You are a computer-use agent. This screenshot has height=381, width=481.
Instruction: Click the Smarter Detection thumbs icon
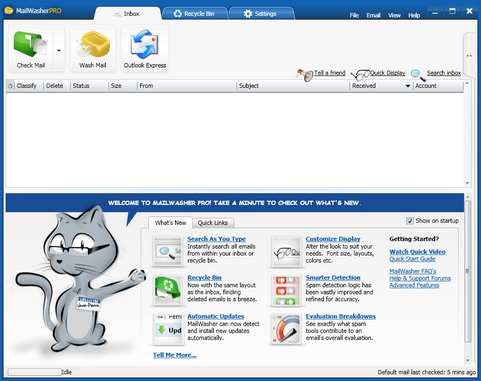point(286,290)
